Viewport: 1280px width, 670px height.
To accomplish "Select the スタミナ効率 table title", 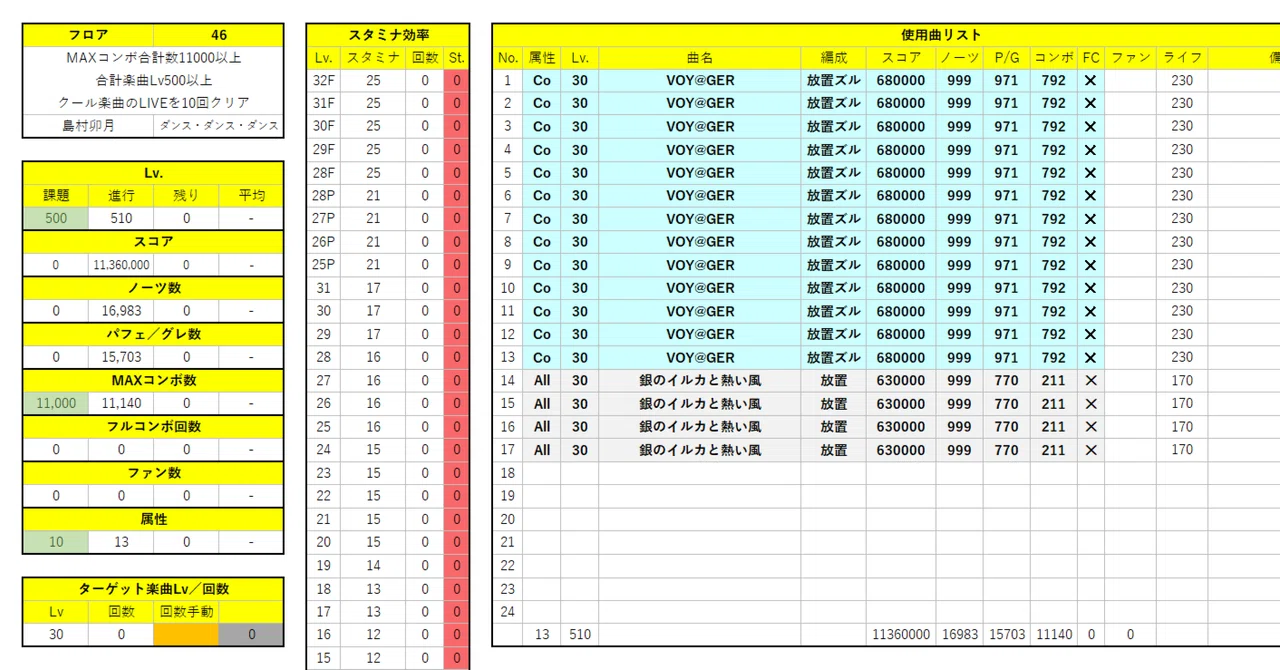I will tap(388, 35).
